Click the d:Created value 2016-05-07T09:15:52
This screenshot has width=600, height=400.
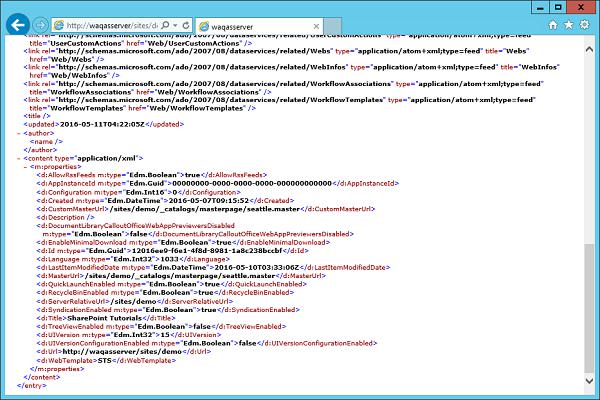coord(209,201)
